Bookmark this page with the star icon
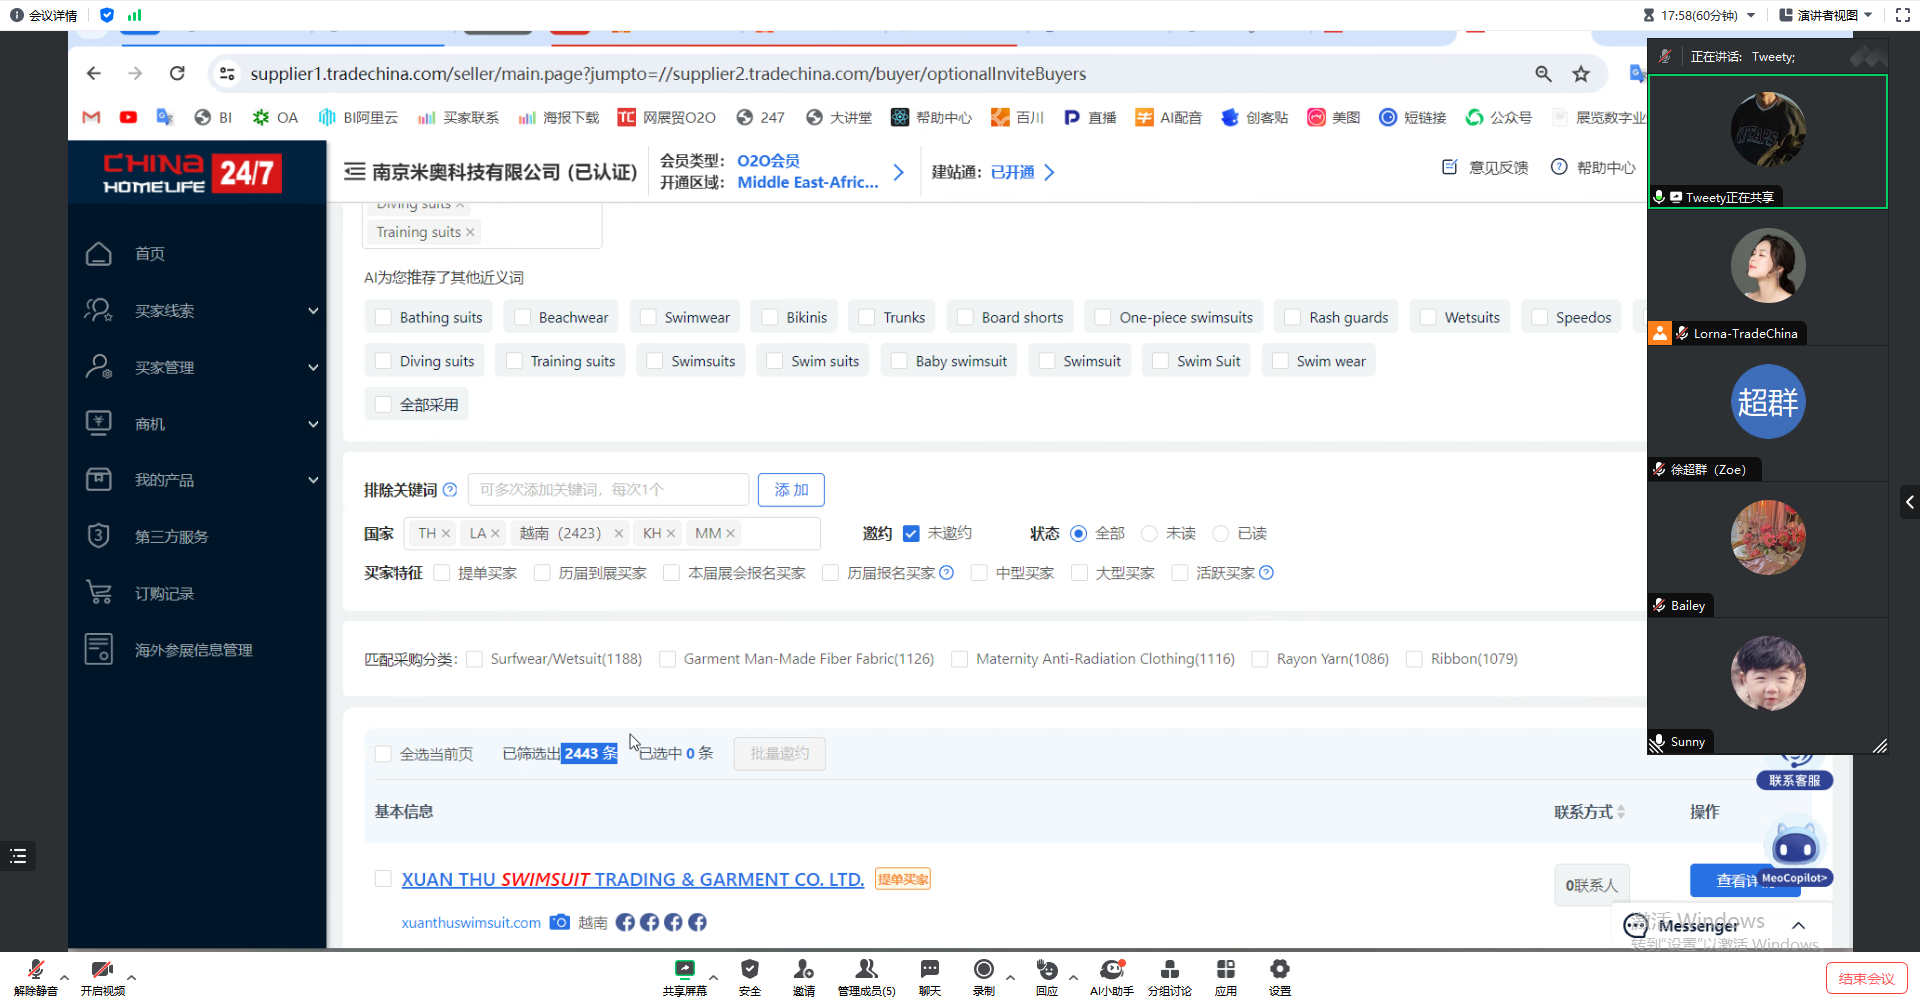Image resolution: width=1920 pixels, height=1004 pixels. click(x=1580, y=74)
